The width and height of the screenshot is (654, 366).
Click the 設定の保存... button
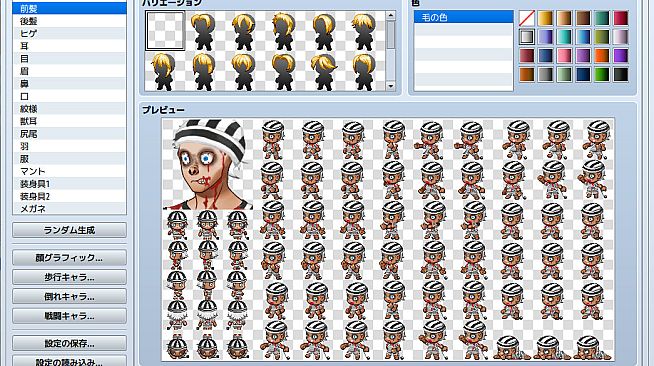(x=69, y=343)
